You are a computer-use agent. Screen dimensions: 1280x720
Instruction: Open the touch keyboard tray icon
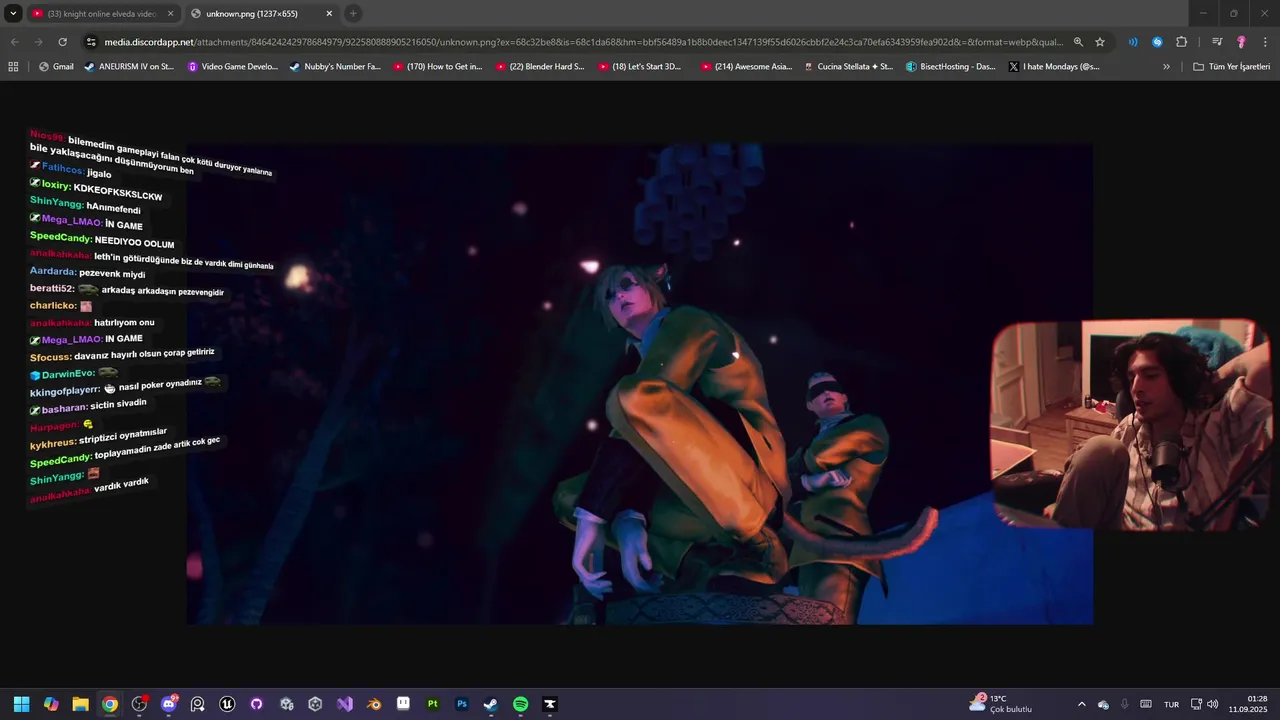point(1146,704)
